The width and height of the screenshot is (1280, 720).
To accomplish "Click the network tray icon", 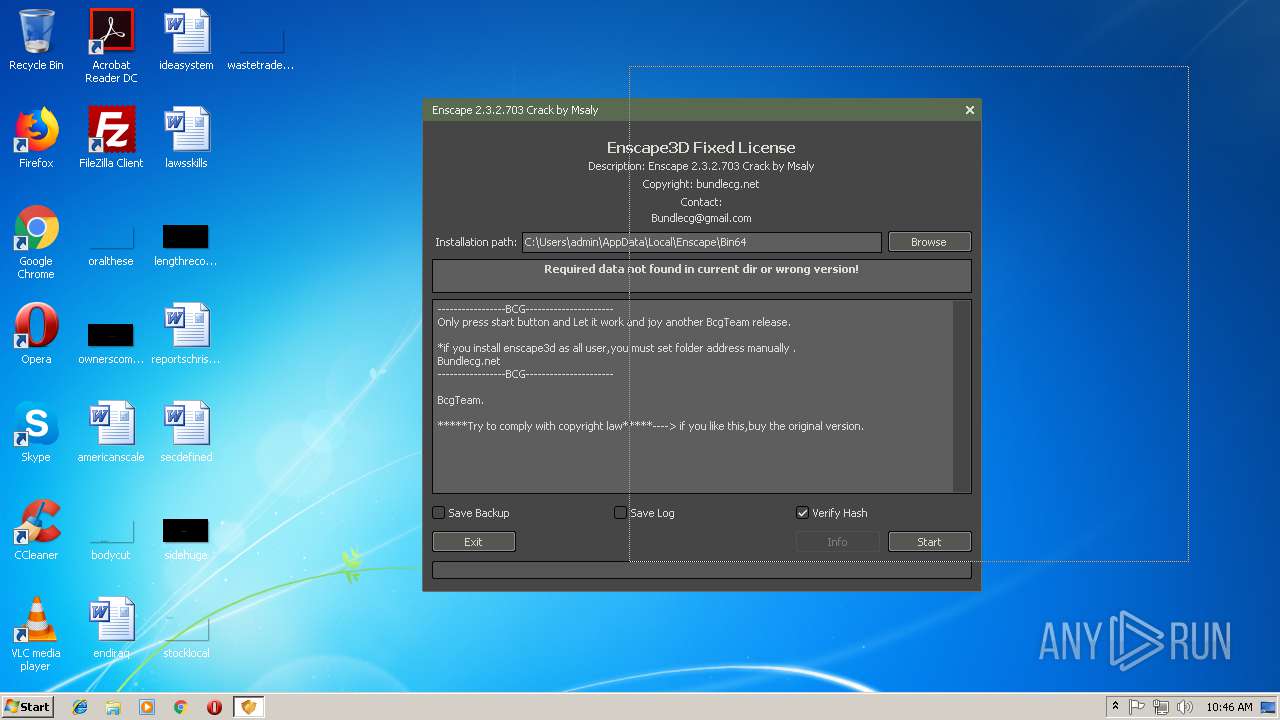I will (x=1161, y=707).
